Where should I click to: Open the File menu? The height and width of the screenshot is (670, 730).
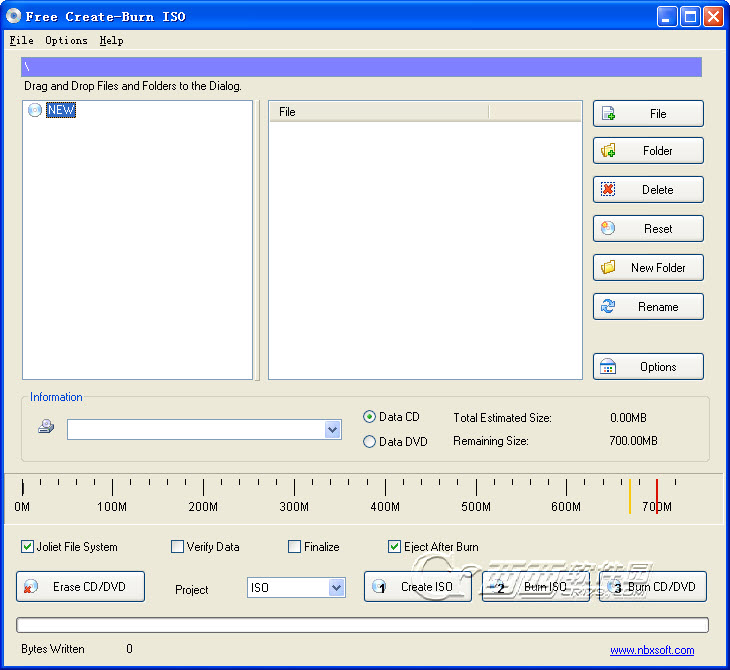coord(21,41)
